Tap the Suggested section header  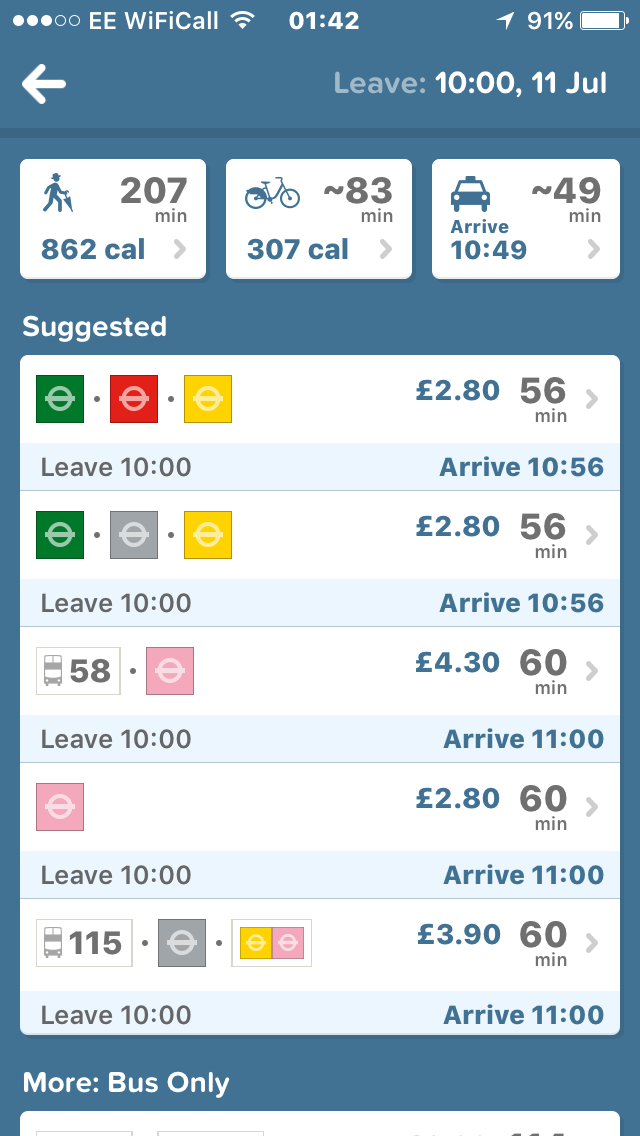point(94,327)
